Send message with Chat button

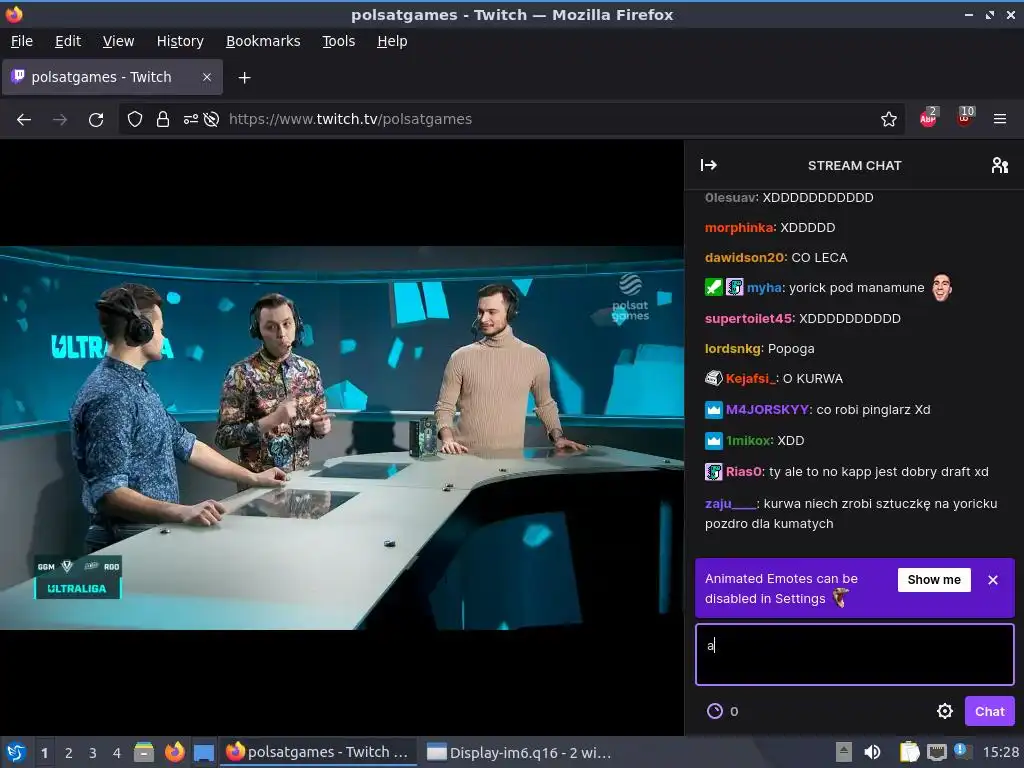(x=989, y=711)
